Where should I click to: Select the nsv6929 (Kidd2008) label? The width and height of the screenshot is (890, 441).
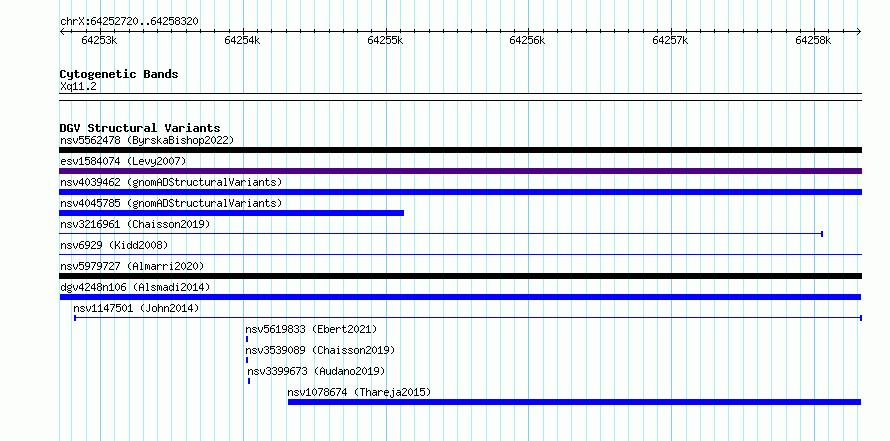point(114,245)
